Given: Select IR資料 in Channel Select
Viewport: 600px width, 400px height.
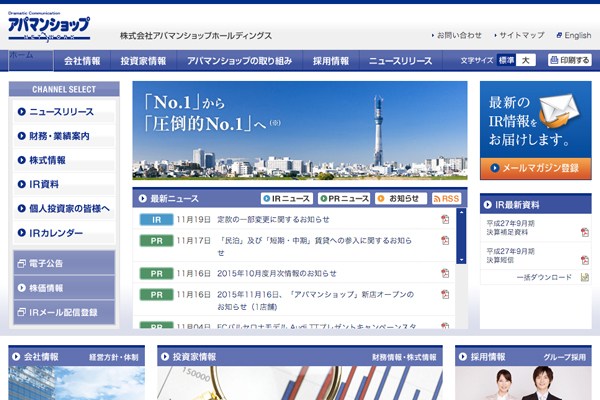Looking at the screenshot, I should [64, 184].
